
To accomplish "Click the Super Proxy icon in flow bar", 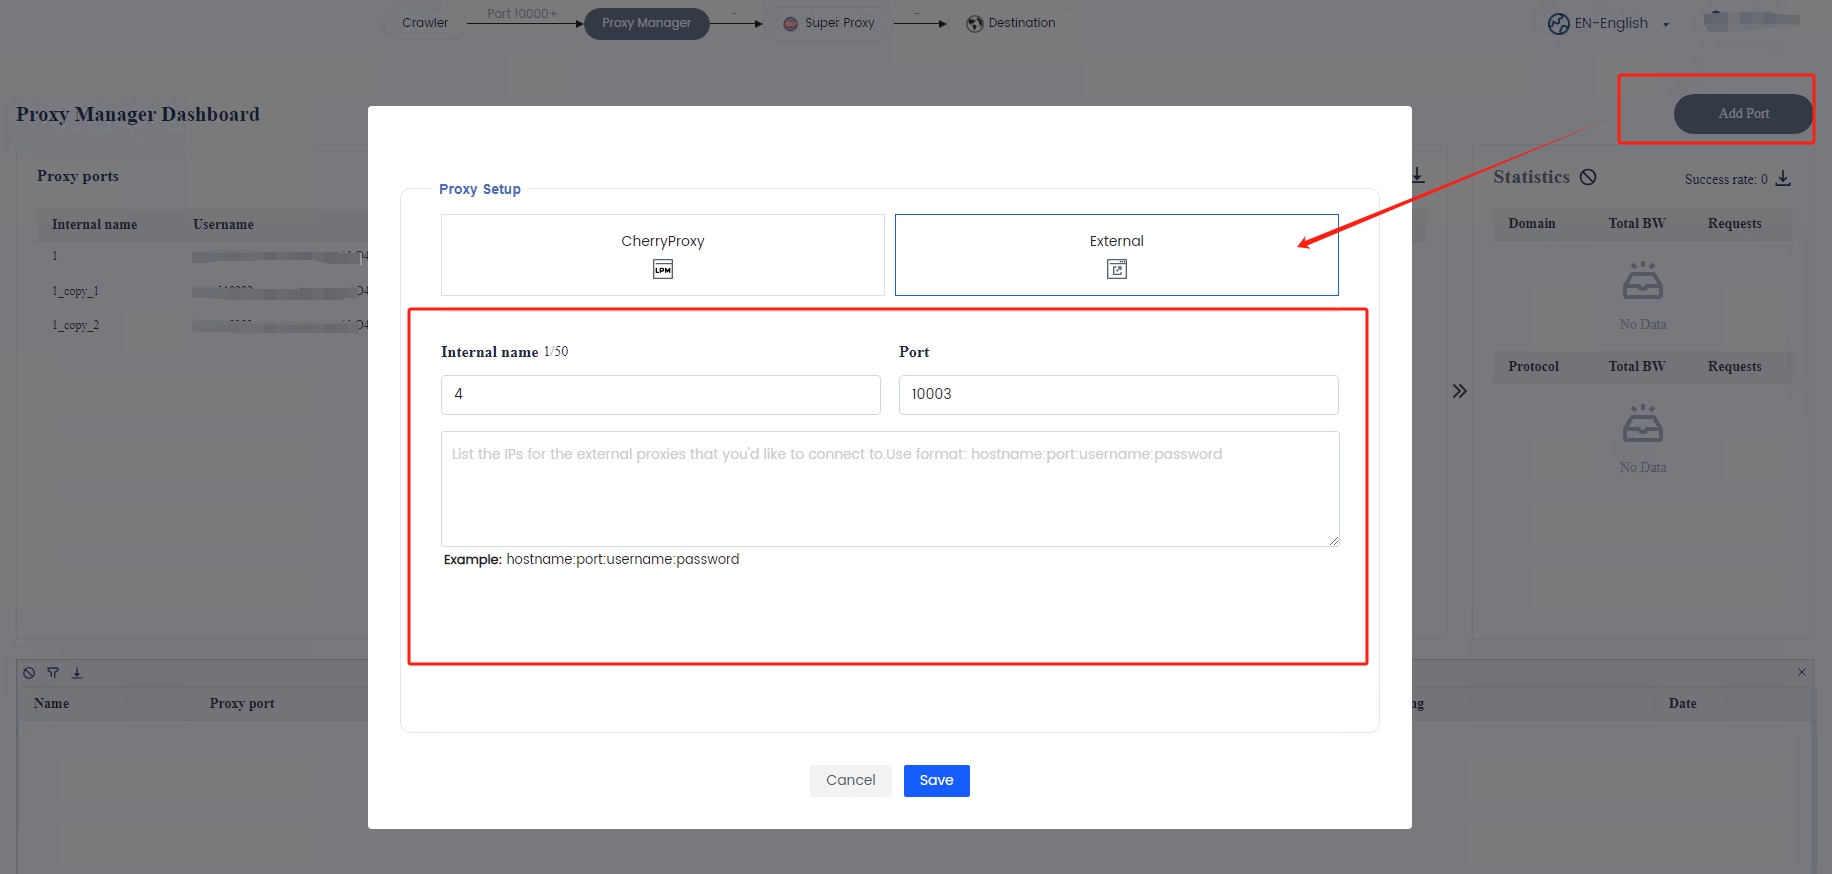I will tap(790, 23).
